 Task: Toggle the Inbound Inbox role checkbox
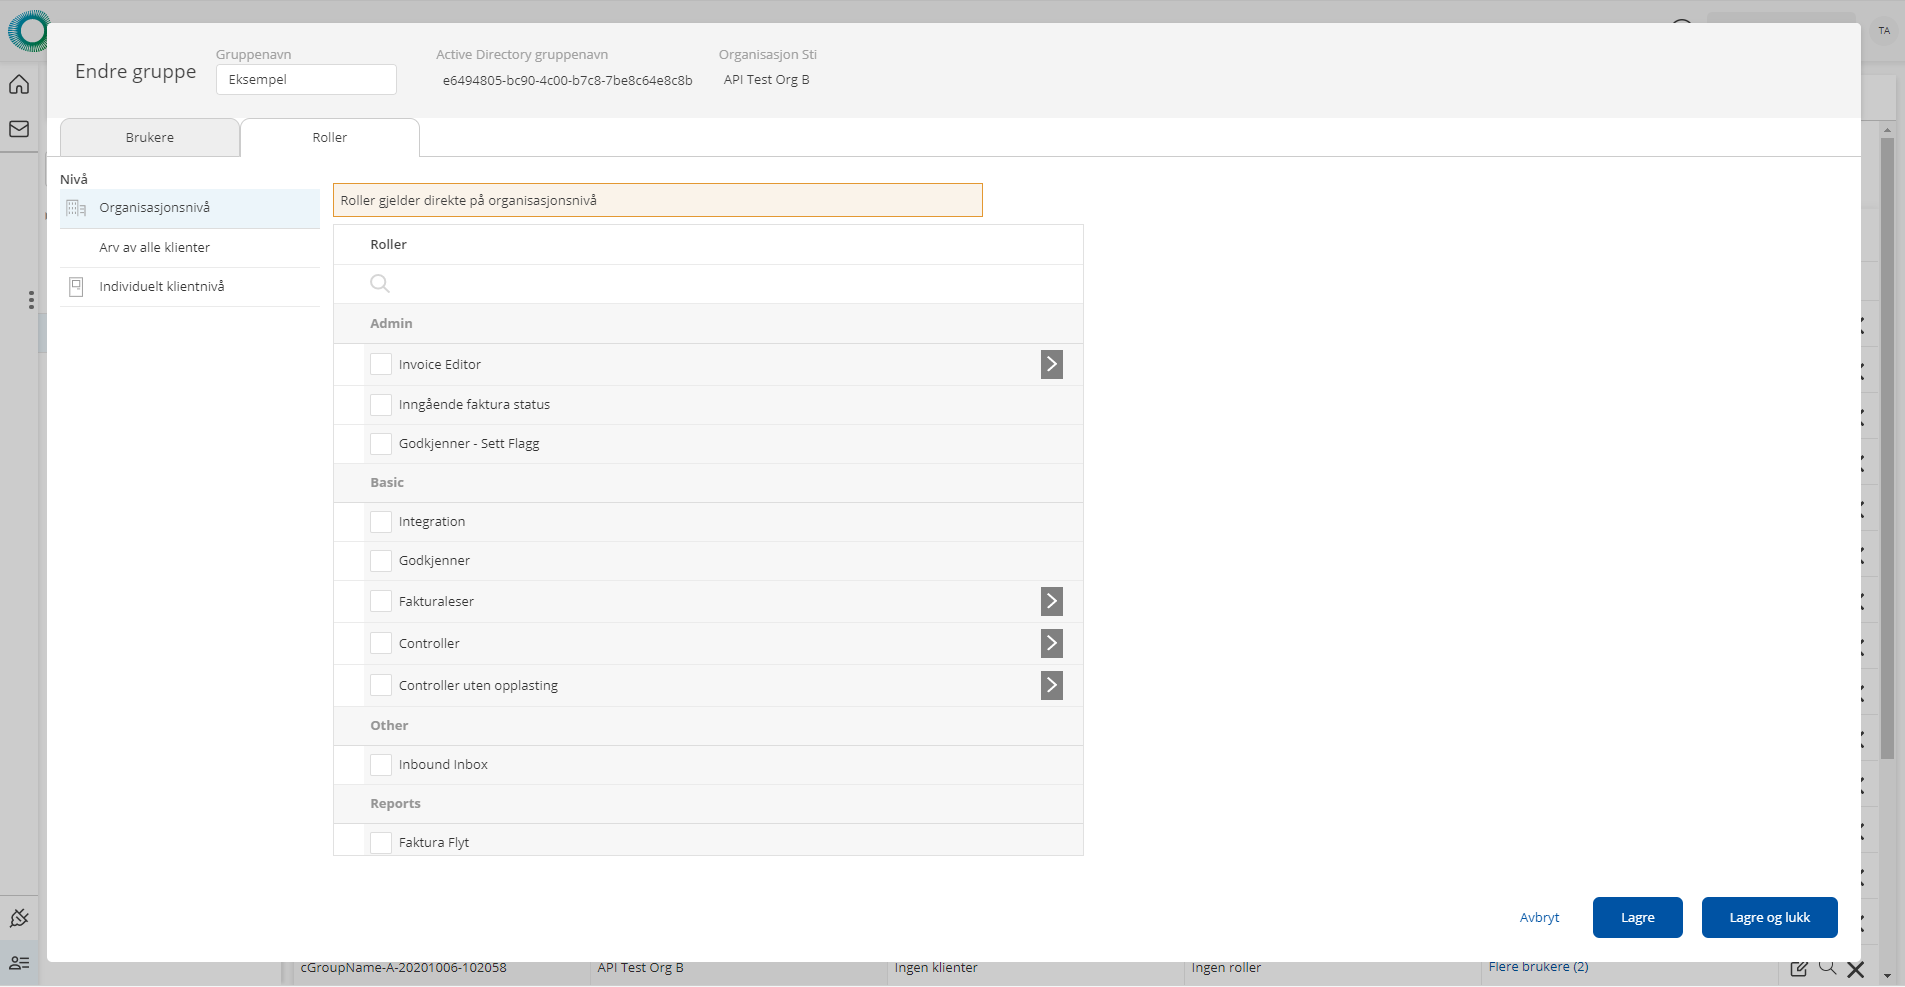[x=381, y=764]
